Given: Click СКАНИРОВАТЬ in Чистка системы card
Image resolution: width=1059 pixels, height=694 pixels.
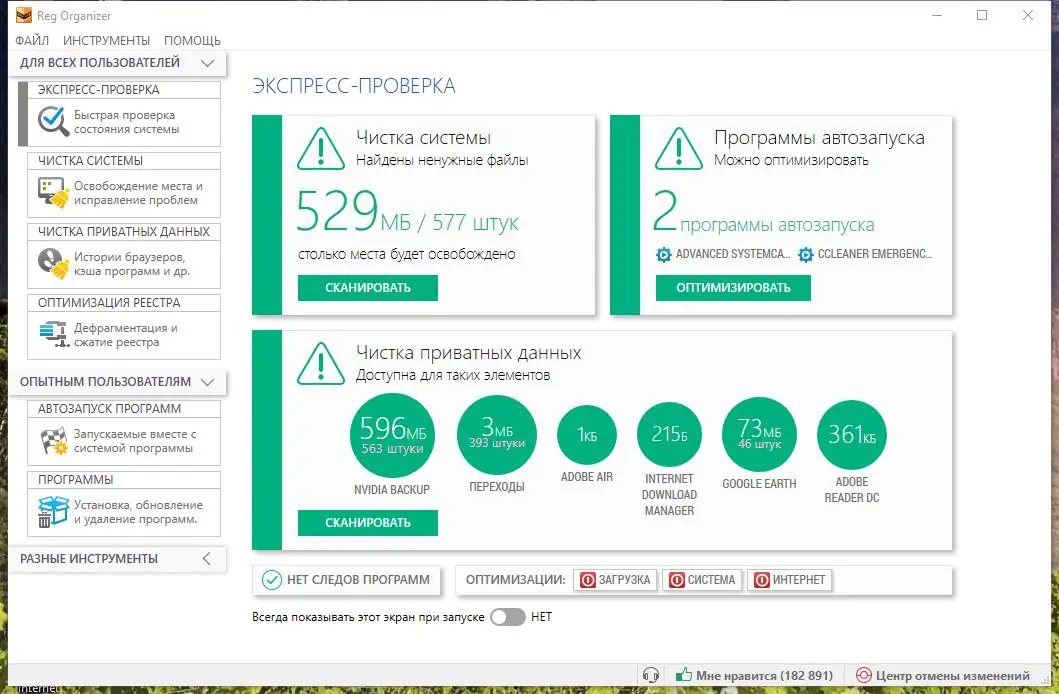Looking at the screenshot, I should pos(368,288).
